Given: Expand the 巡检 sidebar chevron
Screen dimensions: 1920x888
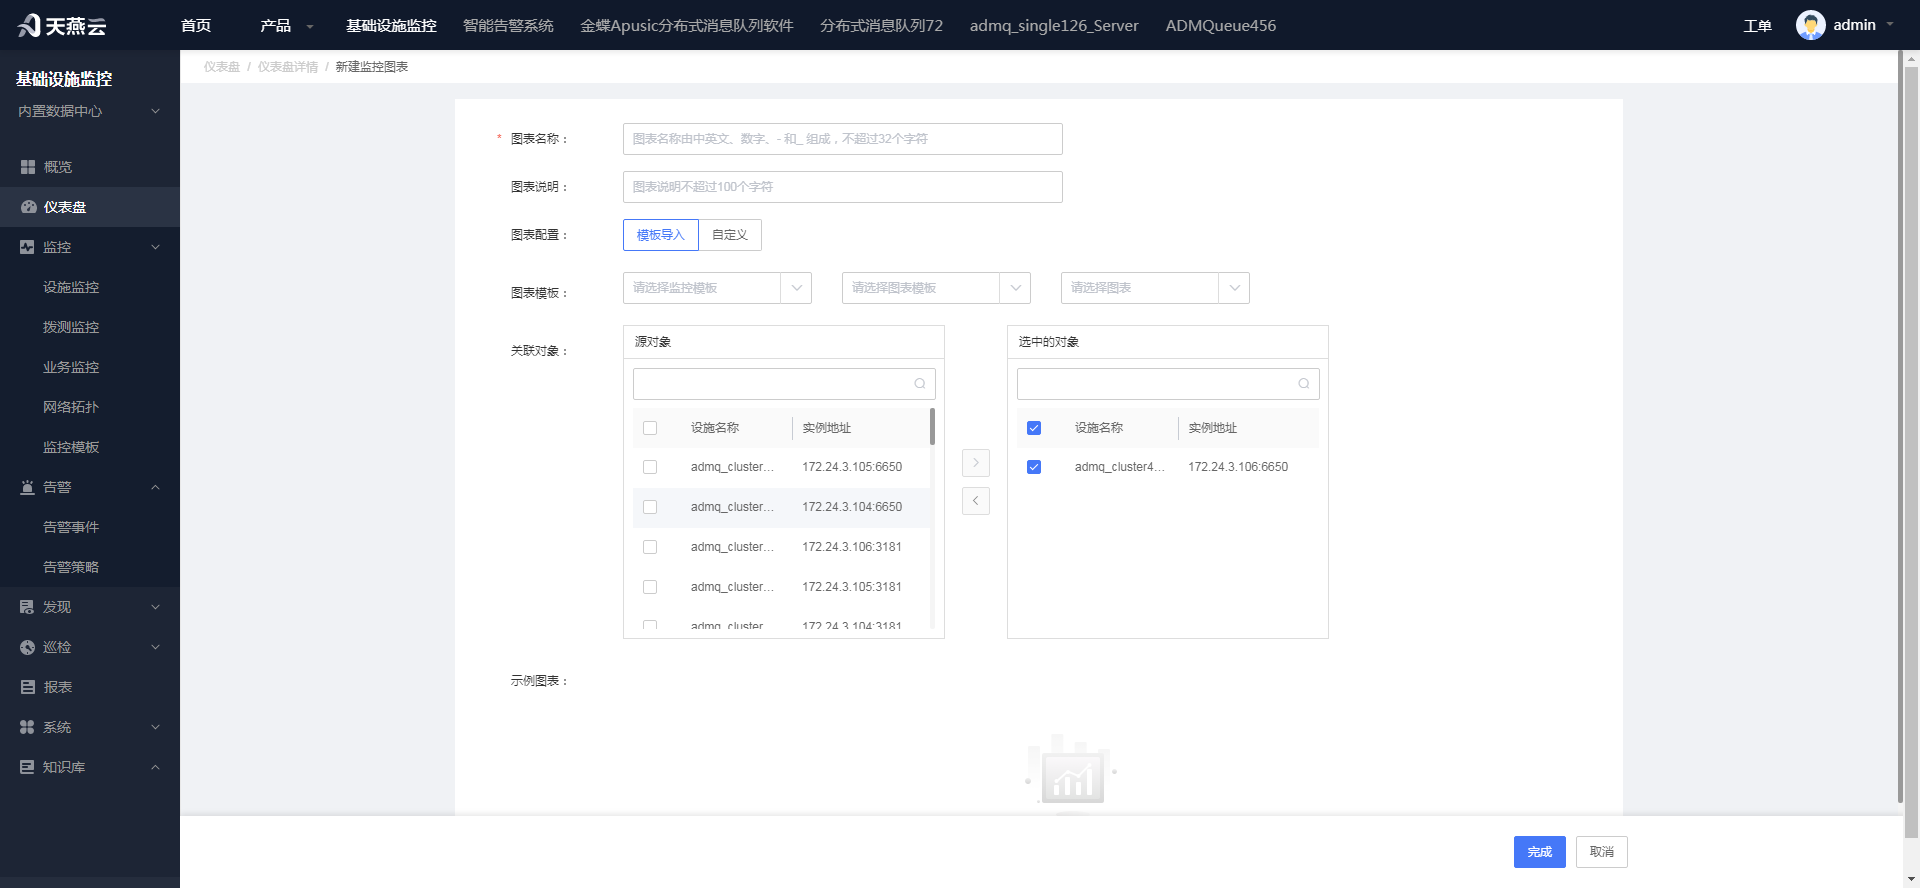Looking at the screenshot, I should [x=155, y=647].
